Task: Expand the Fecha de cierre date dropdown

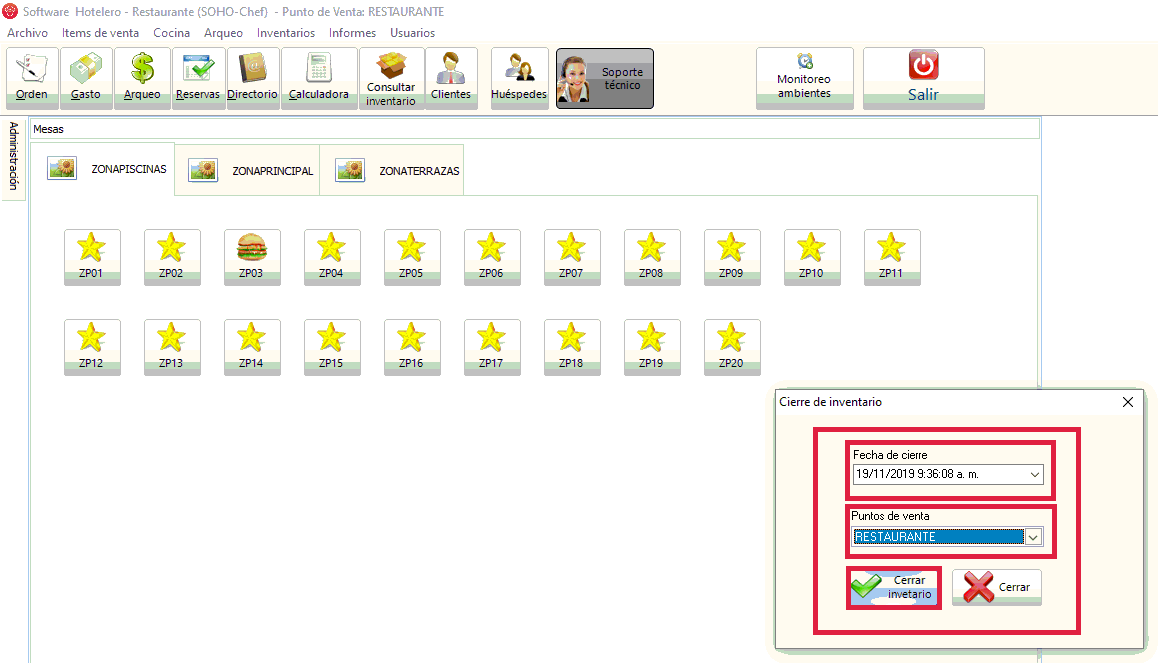Action: click(1034, 474)
